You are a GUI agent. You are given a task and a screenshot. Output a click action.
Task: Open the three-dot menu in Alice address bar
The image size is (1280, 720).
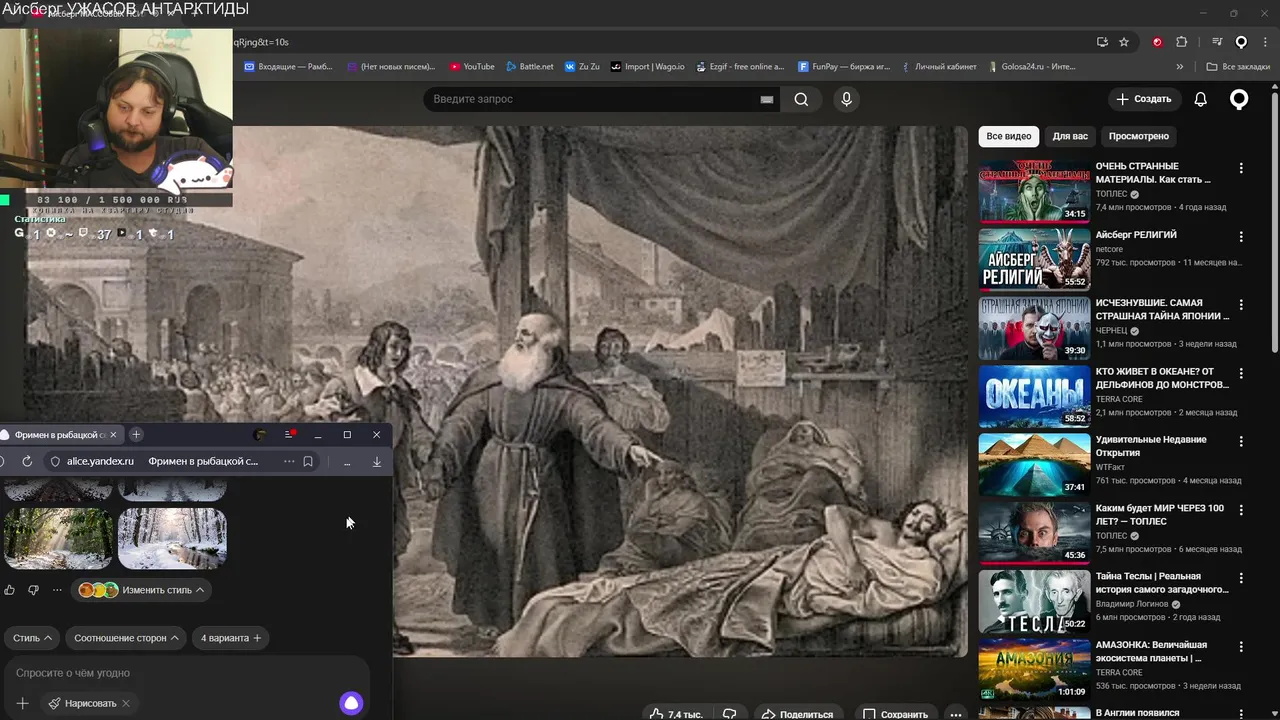[x=289, y=461]
